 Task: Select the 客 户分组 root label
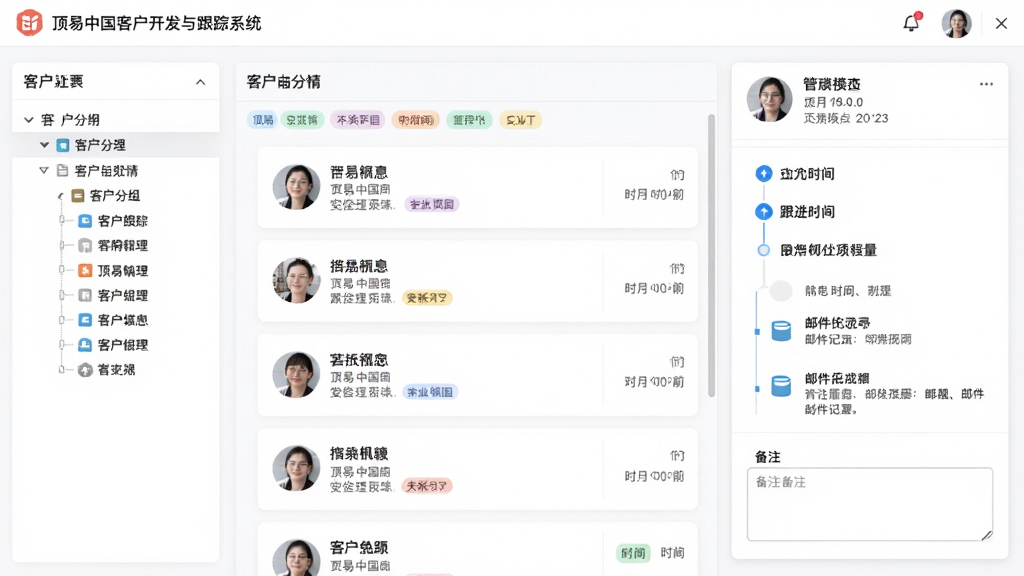pos(70,120)
